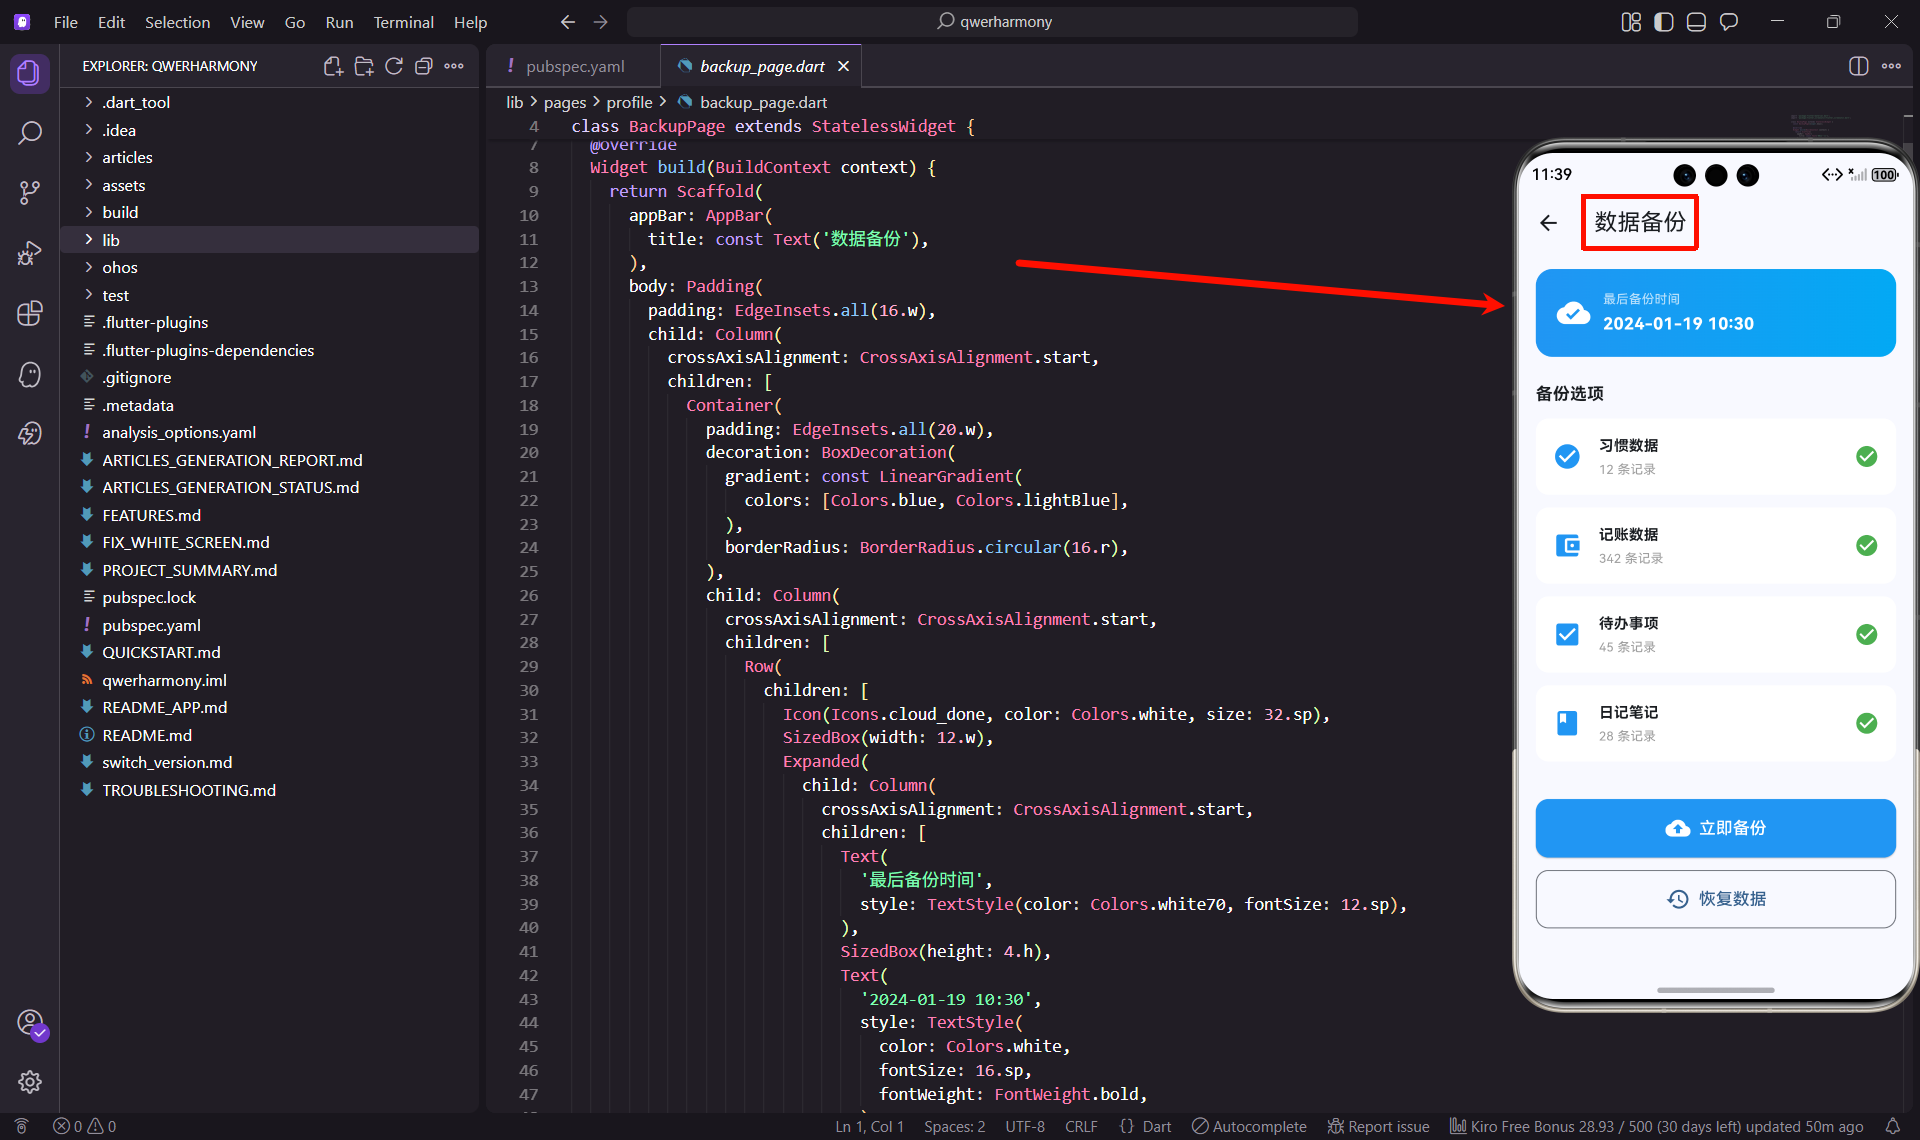Click New File icon in explorer header

point(333,66)
